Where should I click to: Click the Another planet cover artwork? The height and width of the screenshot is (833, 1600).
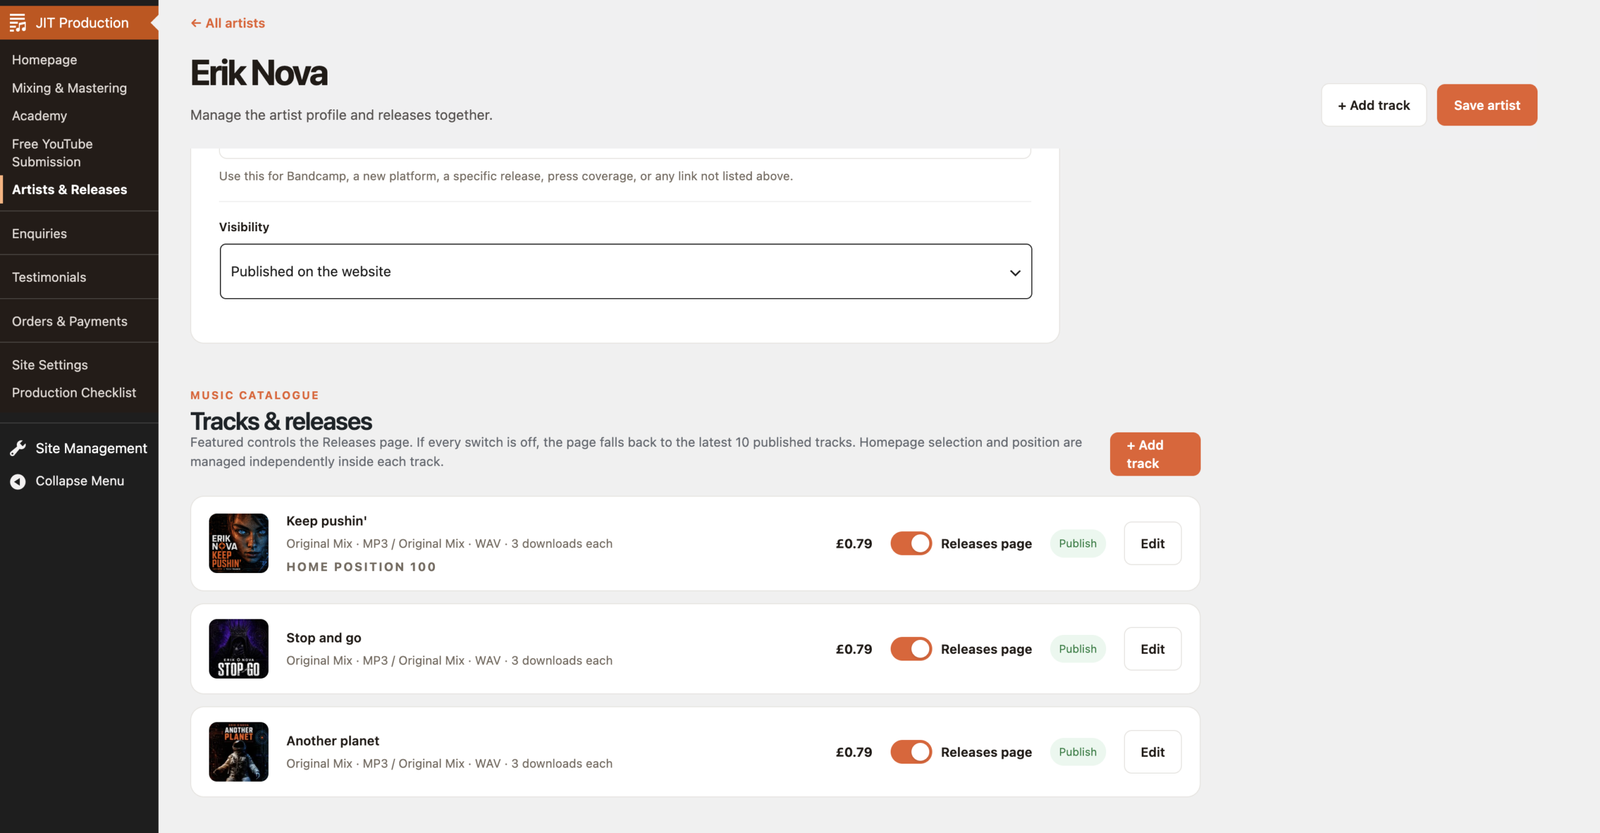pyautogui.click(x=239, y=752)
